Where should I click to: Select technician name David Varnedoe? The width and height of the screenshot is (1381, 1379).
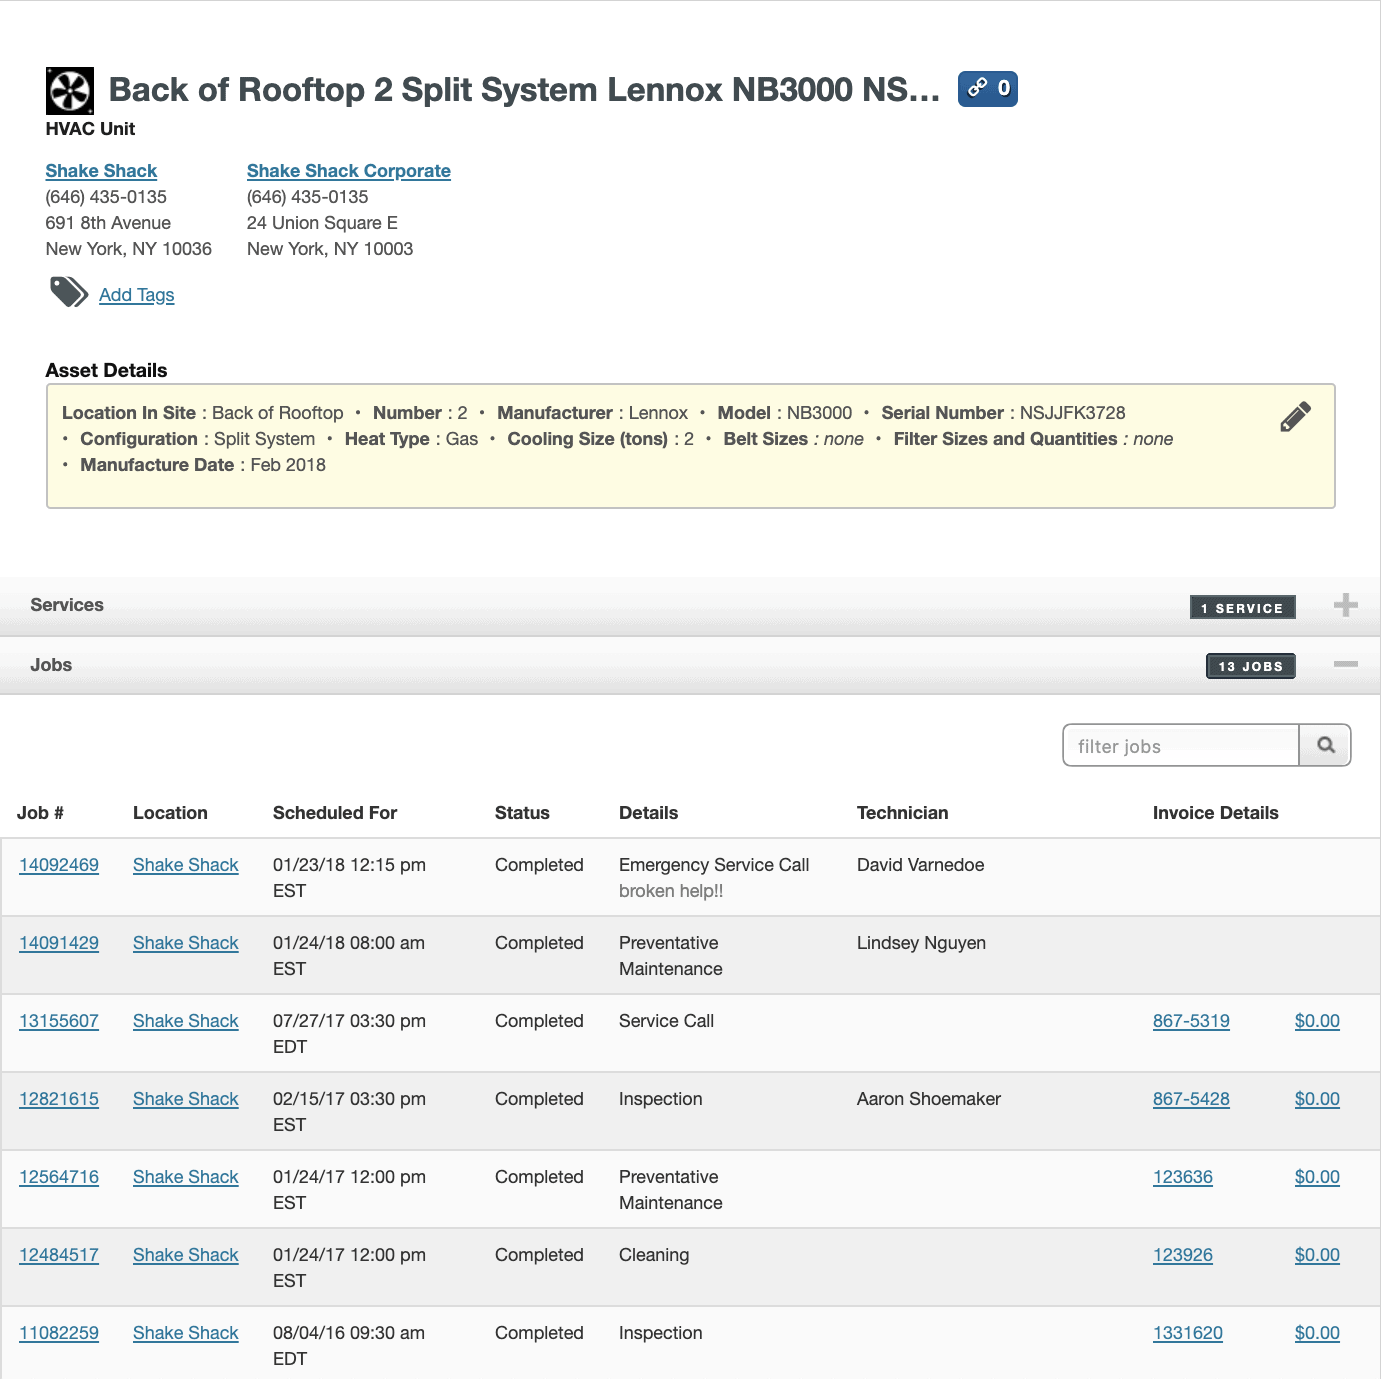pos(920,865)
